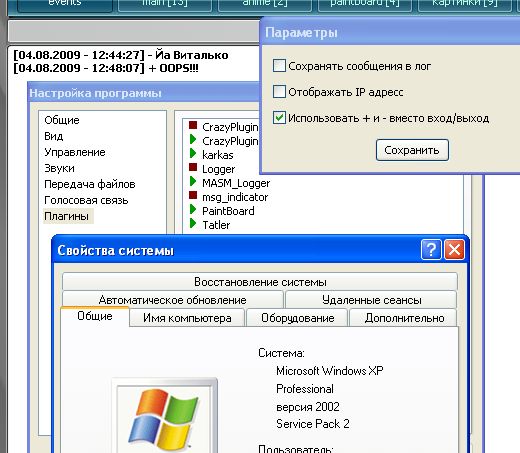Click the Windows XP logo image
The width and height of the screenshot is (520, 453).
[x=164, y=418]
